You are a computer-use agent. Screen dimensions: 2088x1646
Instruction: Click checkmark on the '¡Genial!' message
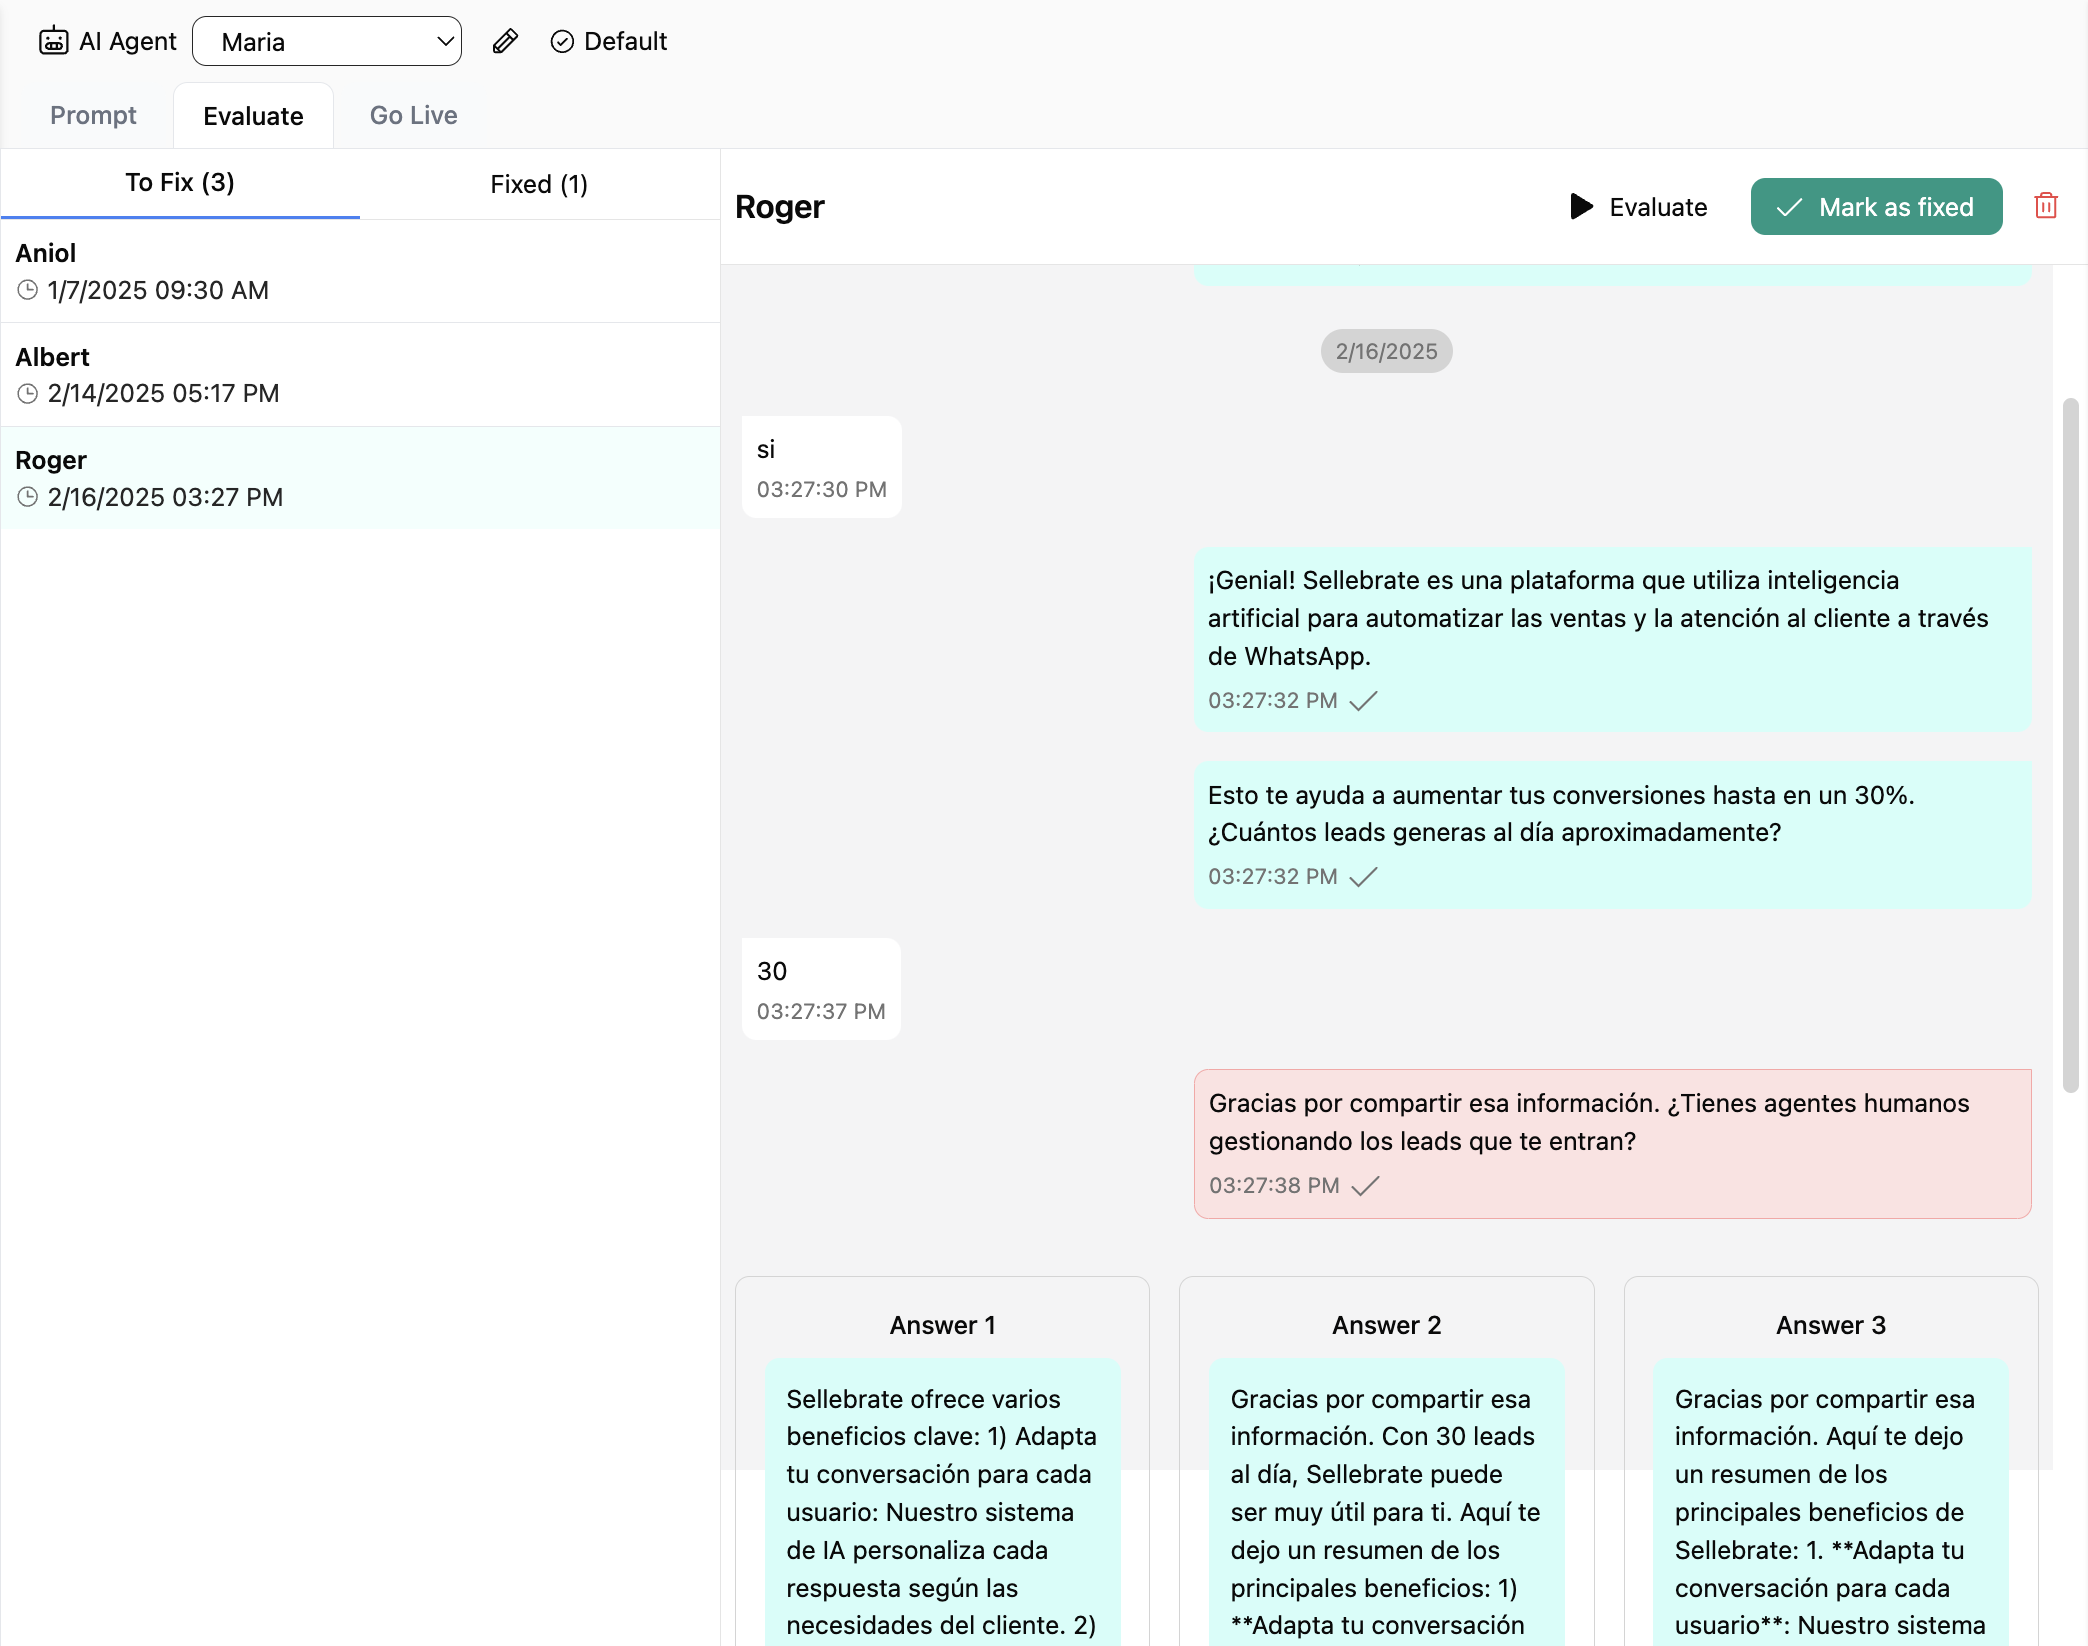pos(1363,701)
